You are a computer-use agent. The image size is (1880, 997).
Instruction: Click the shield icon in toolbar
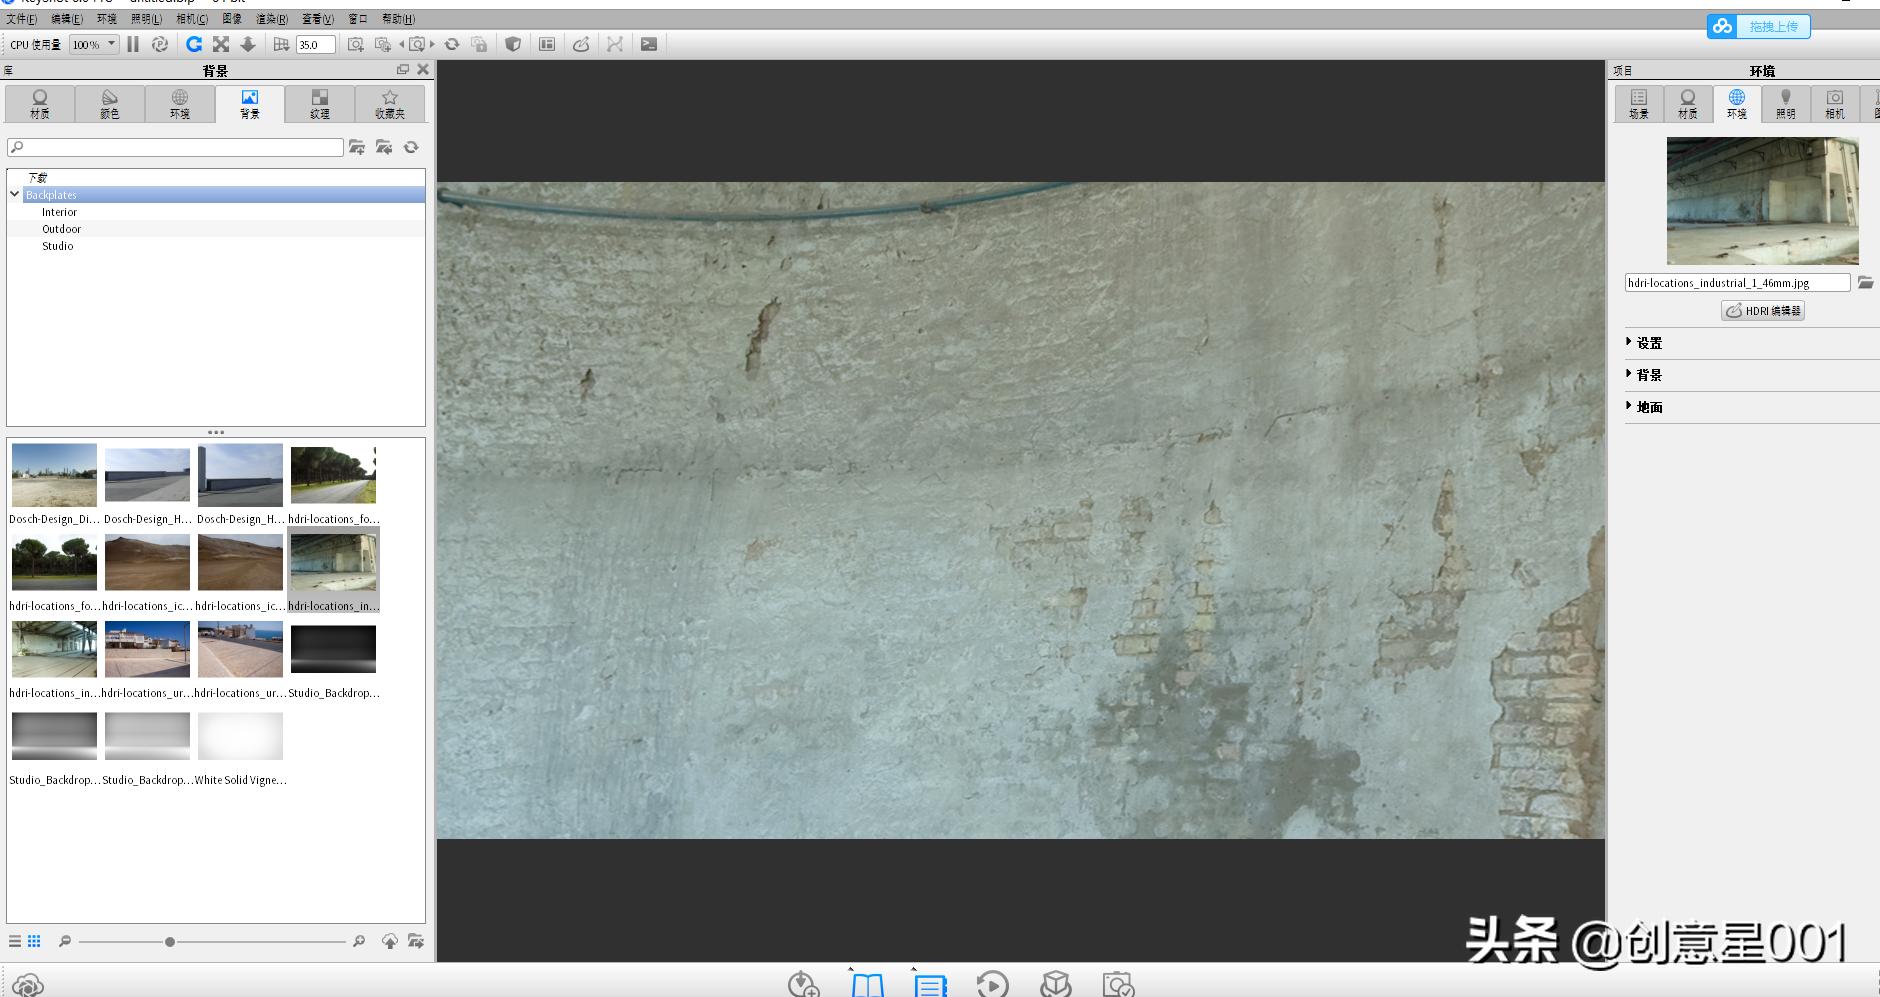point(513,44)
